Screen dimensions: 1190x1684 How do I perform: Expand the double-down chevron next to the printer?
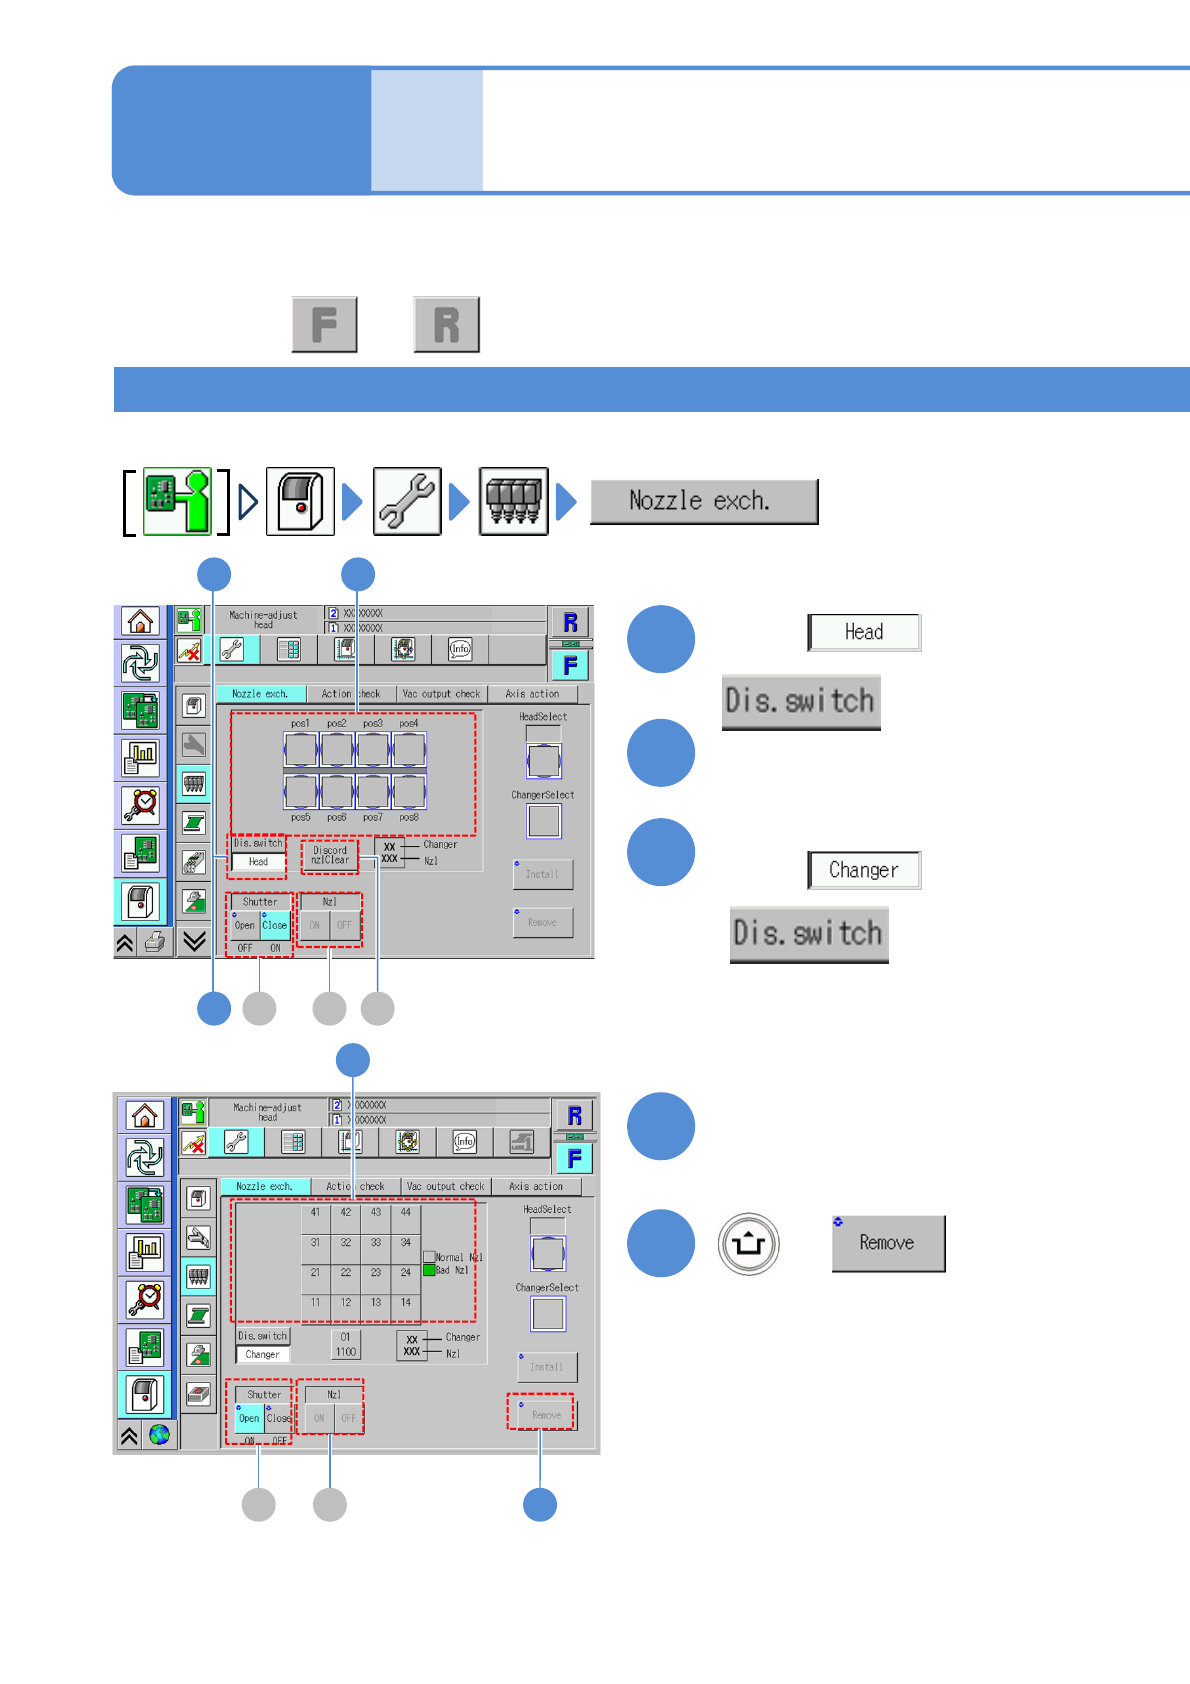(194, 942)
